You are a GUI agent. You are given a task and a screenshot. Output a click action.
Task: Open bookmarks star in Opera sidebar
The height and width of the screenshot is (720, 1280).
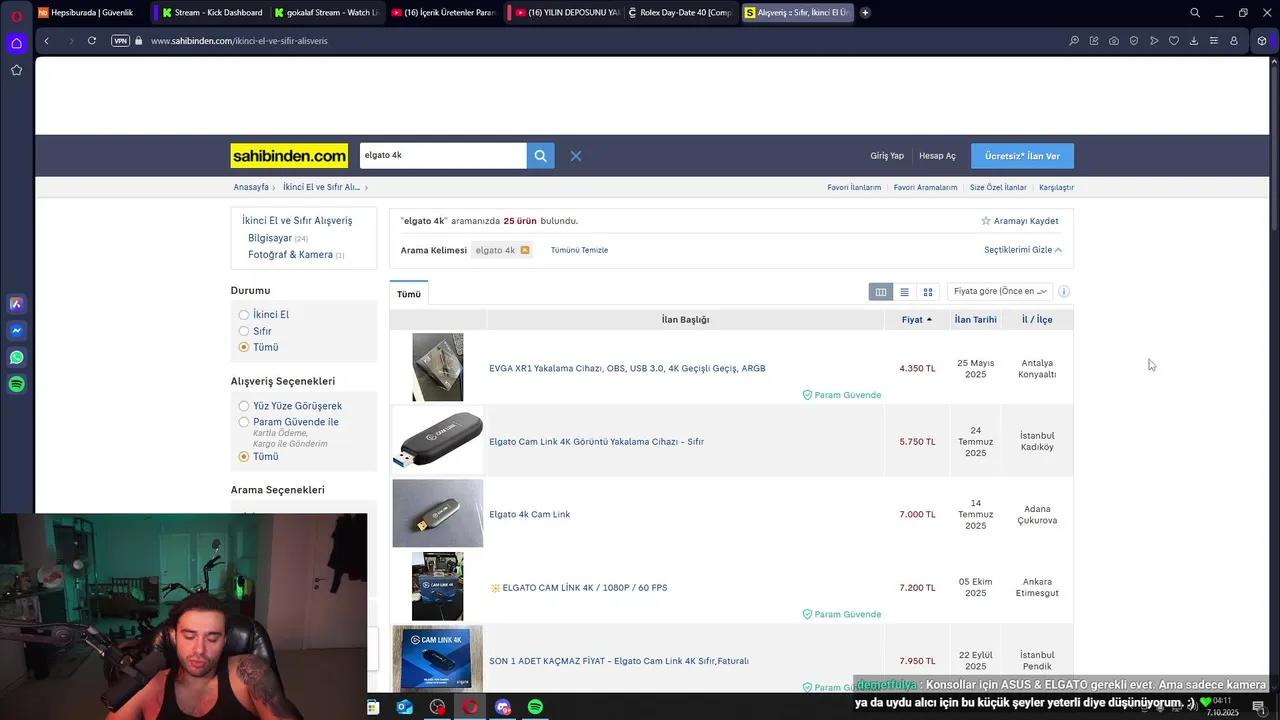pyautogui.click(x=16, y=70)
